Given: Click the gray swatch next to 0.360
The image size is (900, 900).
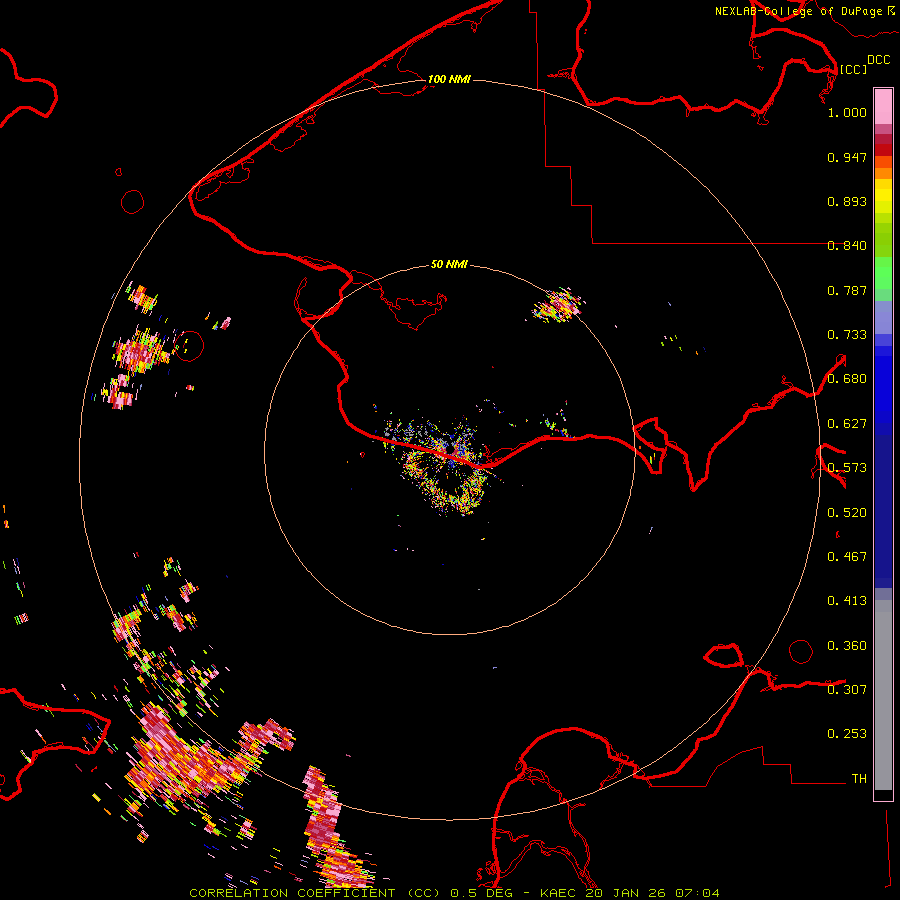Looking at the screenshot, I should 883,646.
